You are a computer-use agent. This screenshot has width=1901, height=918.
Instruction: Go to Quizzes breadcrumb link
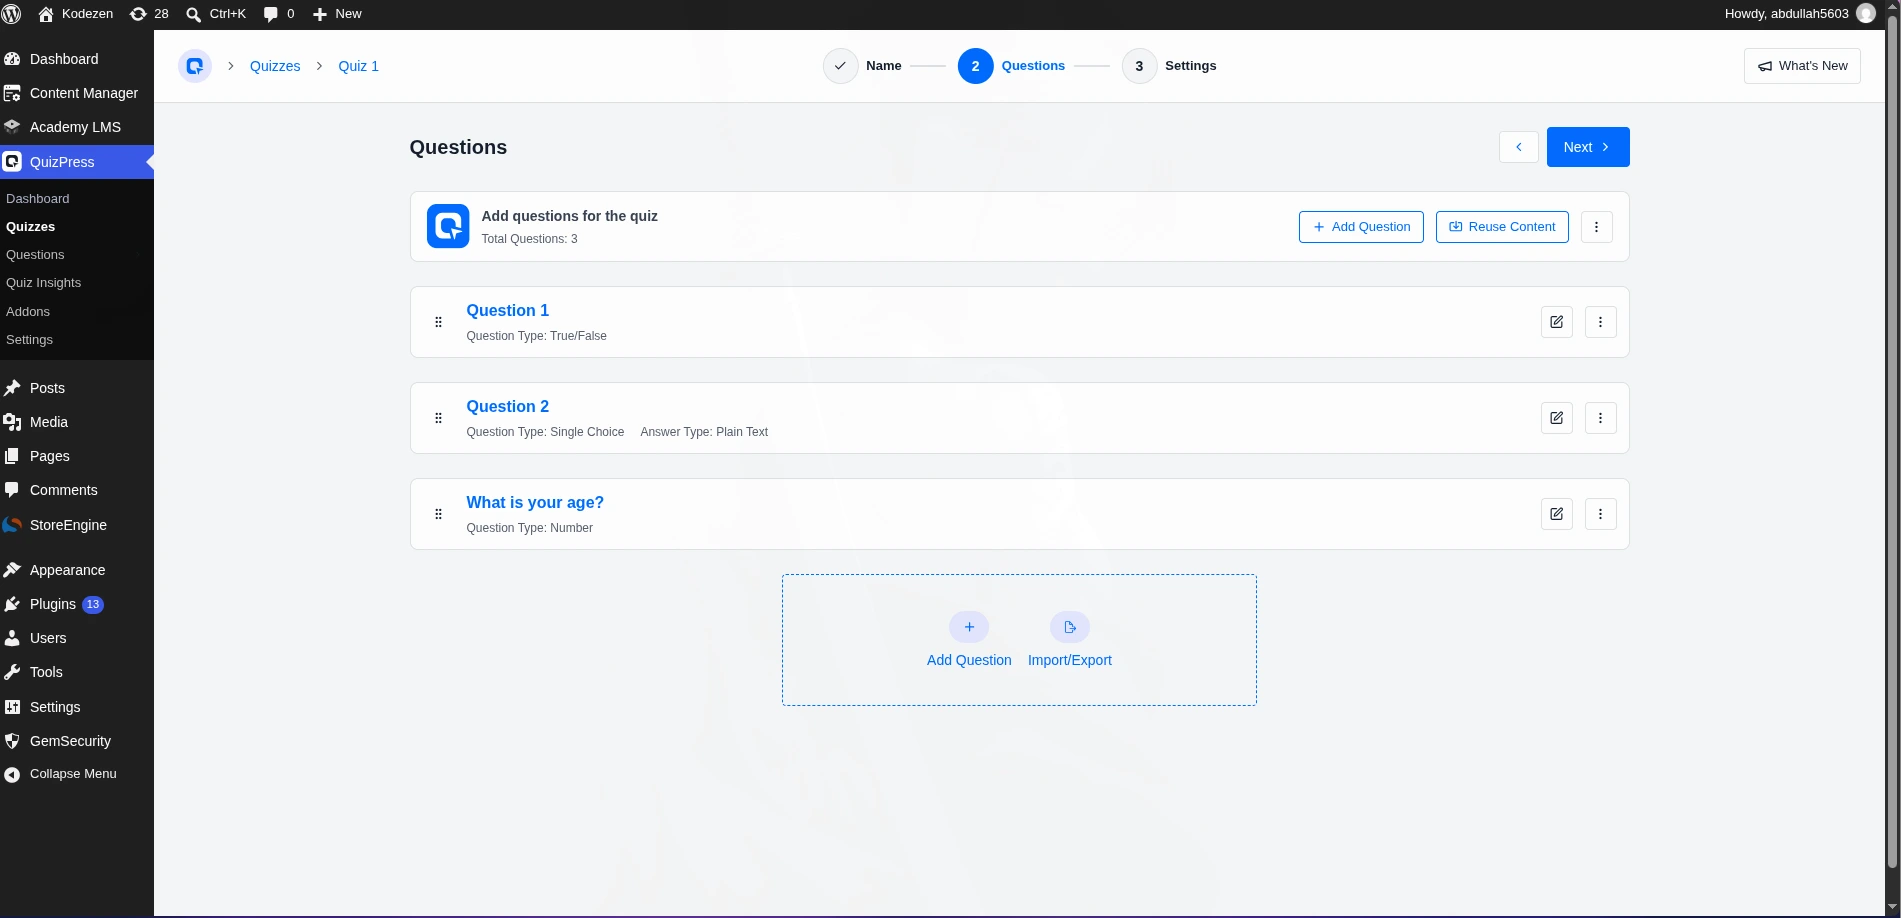275,66
